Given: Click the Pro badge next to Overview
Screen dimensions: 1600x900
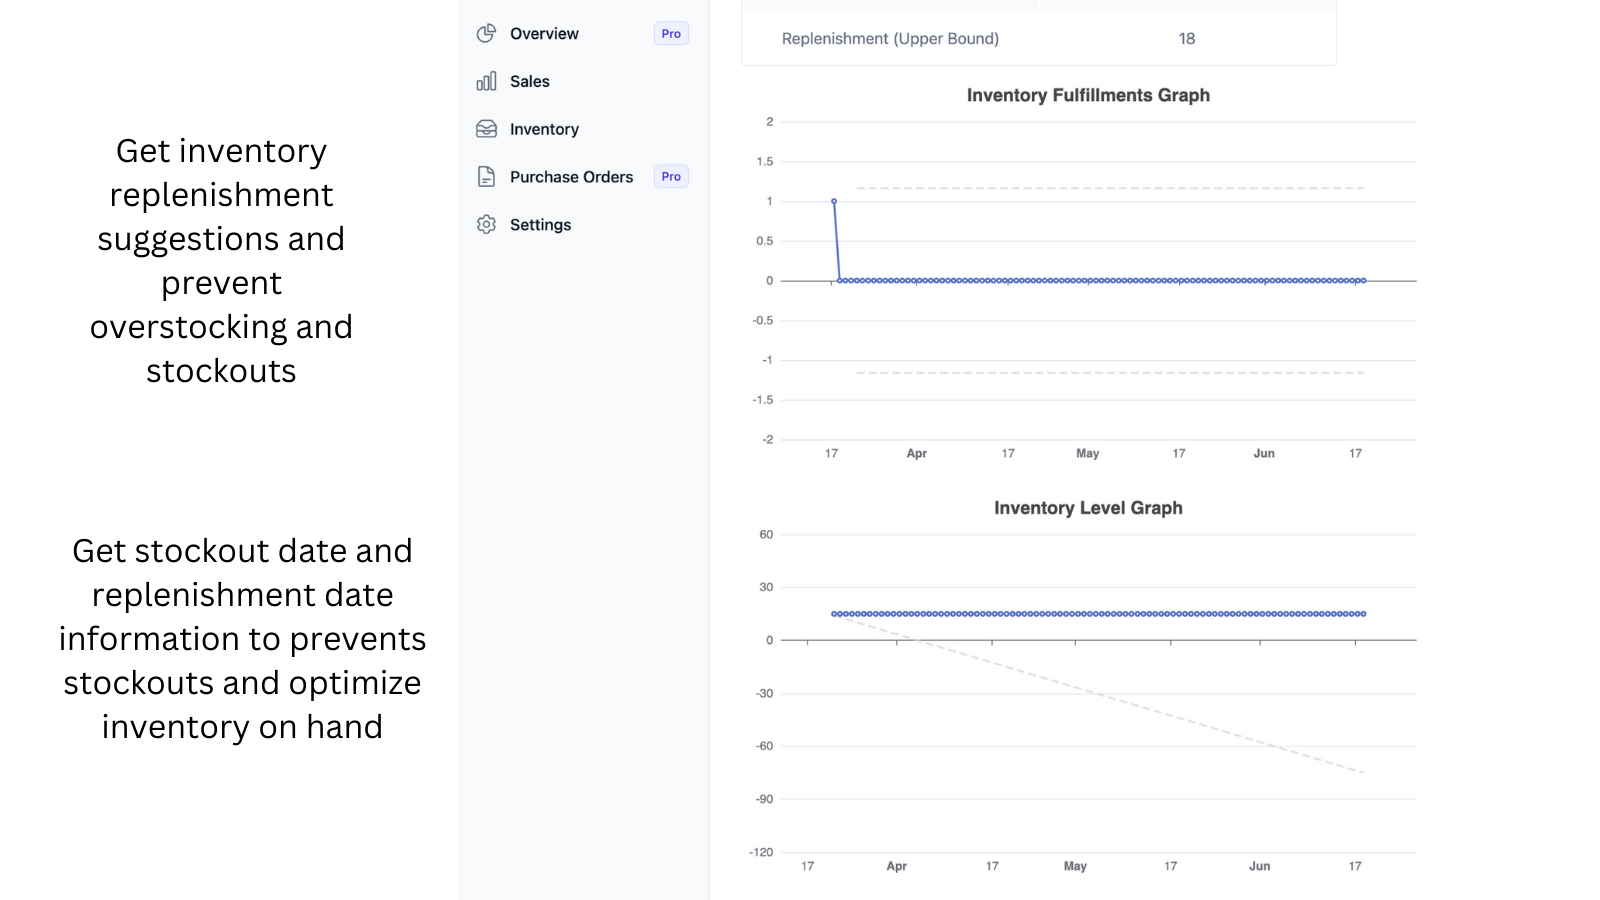Looking at the screenshot, I should pyautogui.click(x=670, y=33).
